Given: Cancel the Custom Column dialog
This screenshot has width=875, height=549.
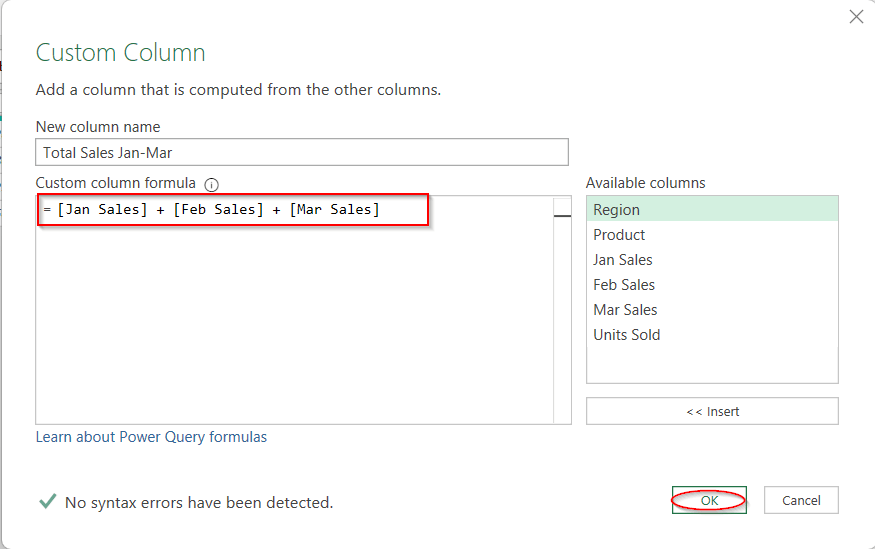Looking at the screenshot, I should [800, 500].
